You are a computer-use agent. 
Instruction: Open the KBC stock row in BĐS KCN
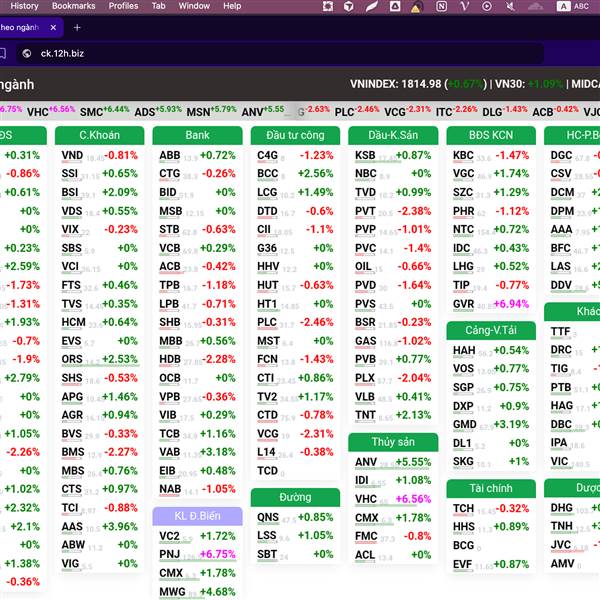pyautogui.click(x=491, y=155)
